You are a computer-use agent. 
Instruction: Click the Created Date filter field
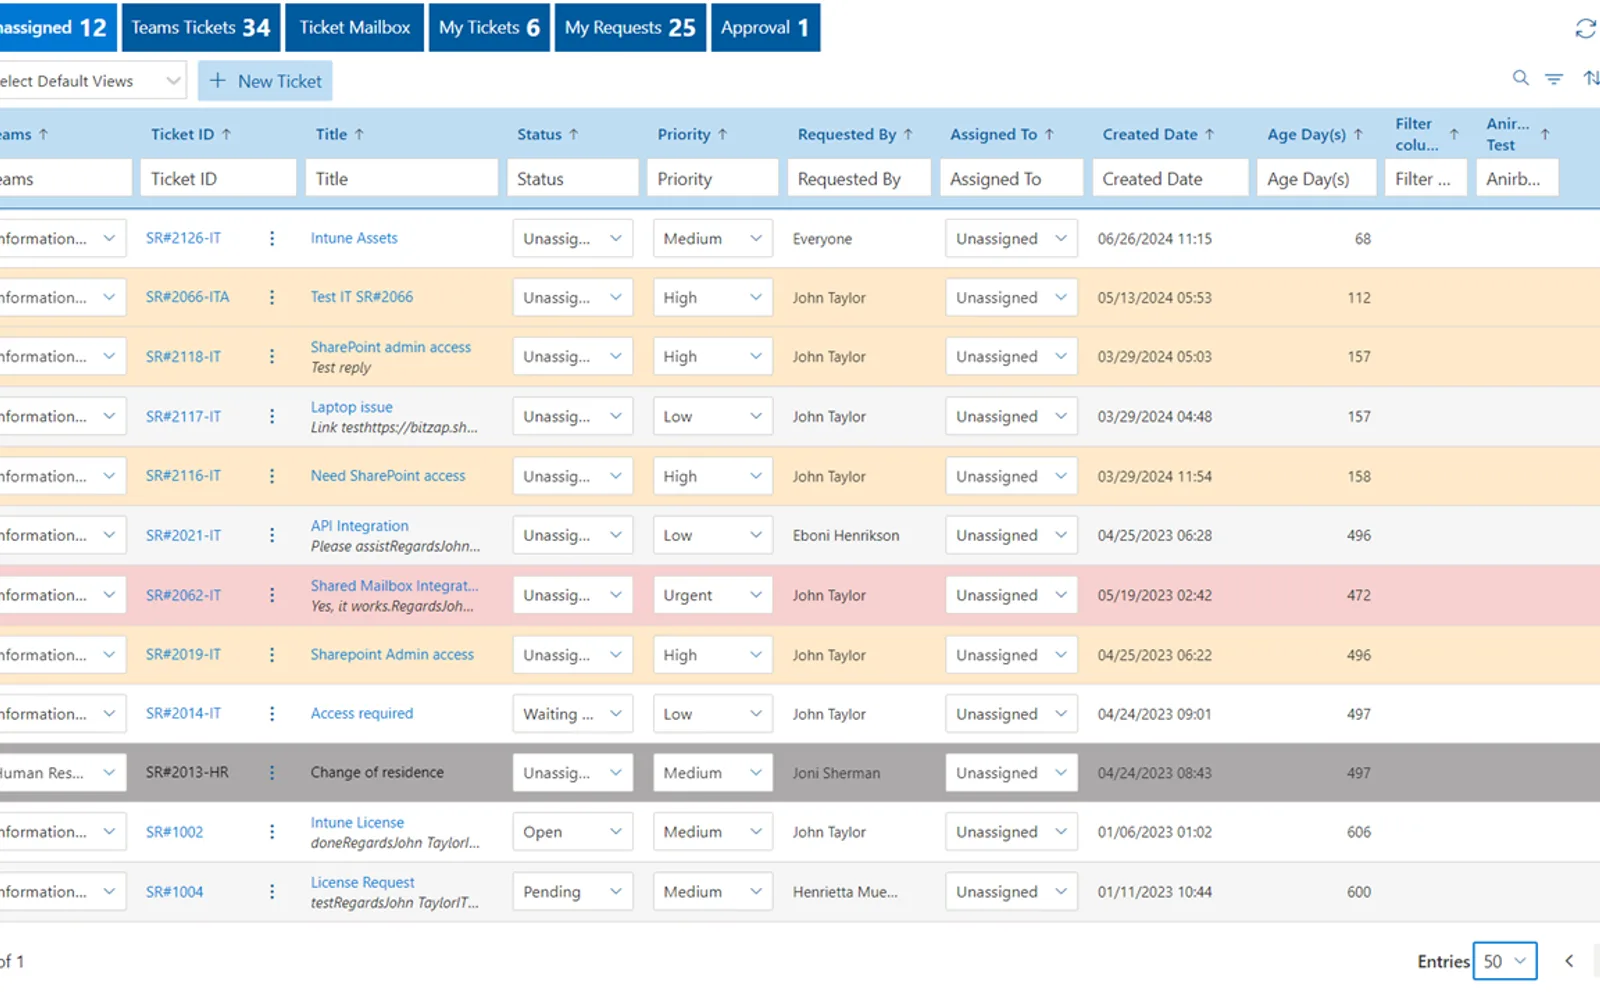click(1170, 179)
